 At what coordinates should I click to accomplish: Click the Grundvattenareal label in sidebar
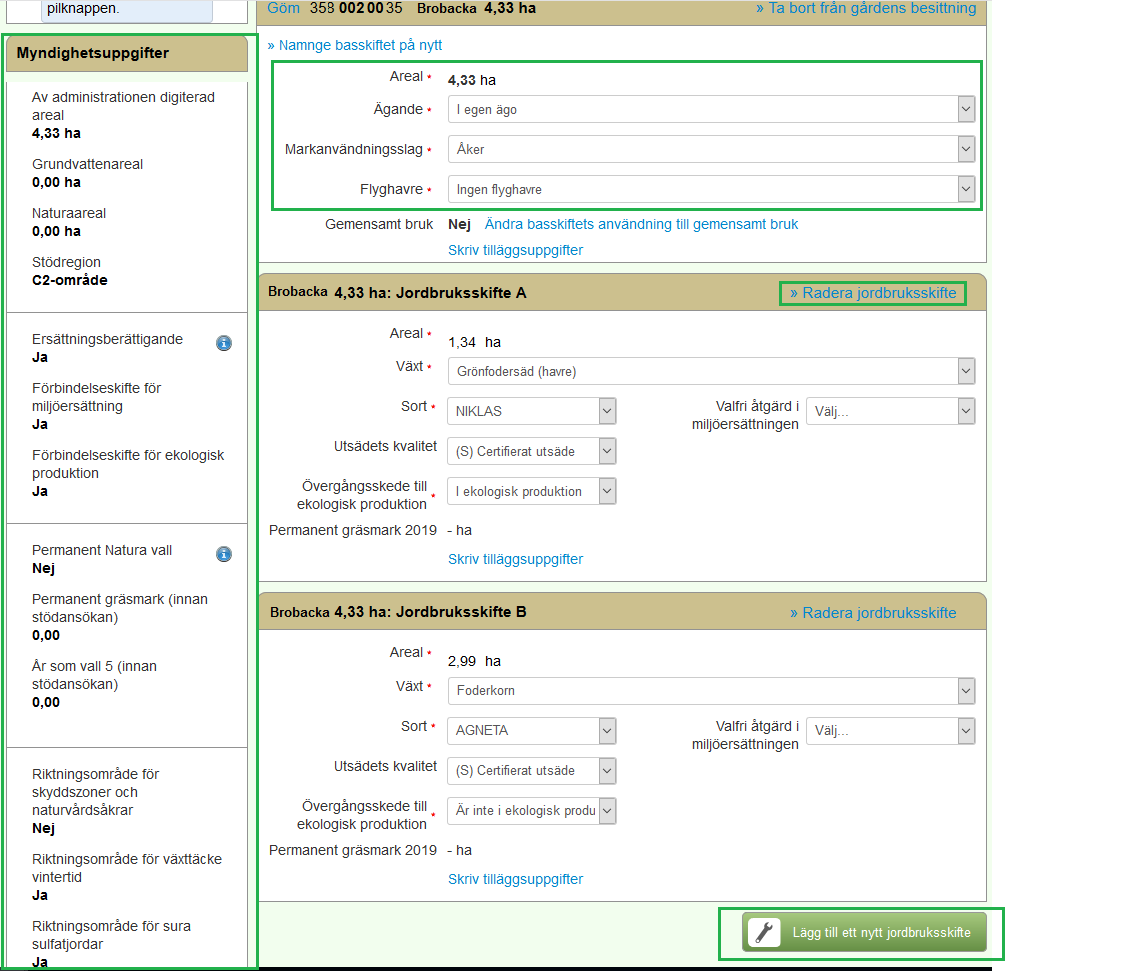point(87,164)
